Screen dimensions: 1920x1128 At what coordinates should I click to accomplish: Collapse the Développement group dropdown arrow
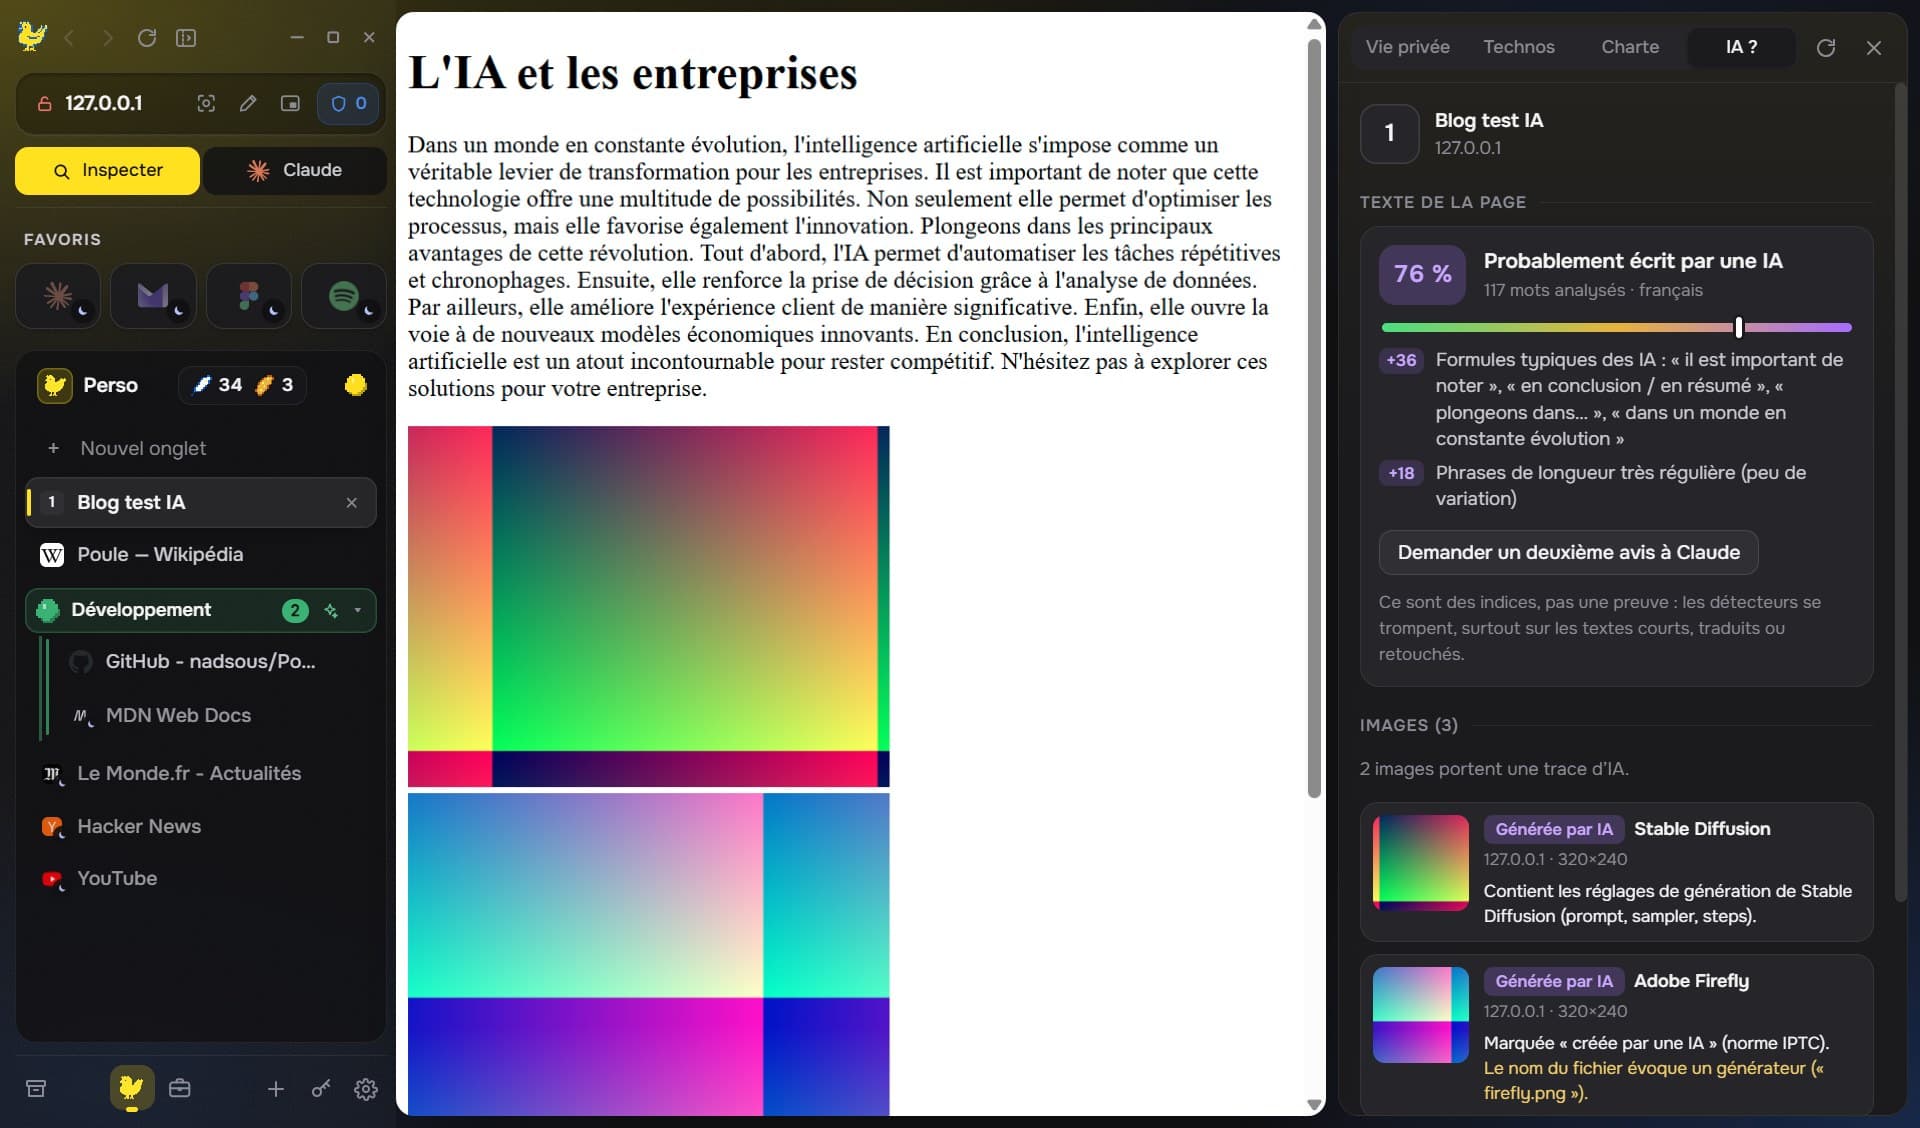click(x=358, y=610)
